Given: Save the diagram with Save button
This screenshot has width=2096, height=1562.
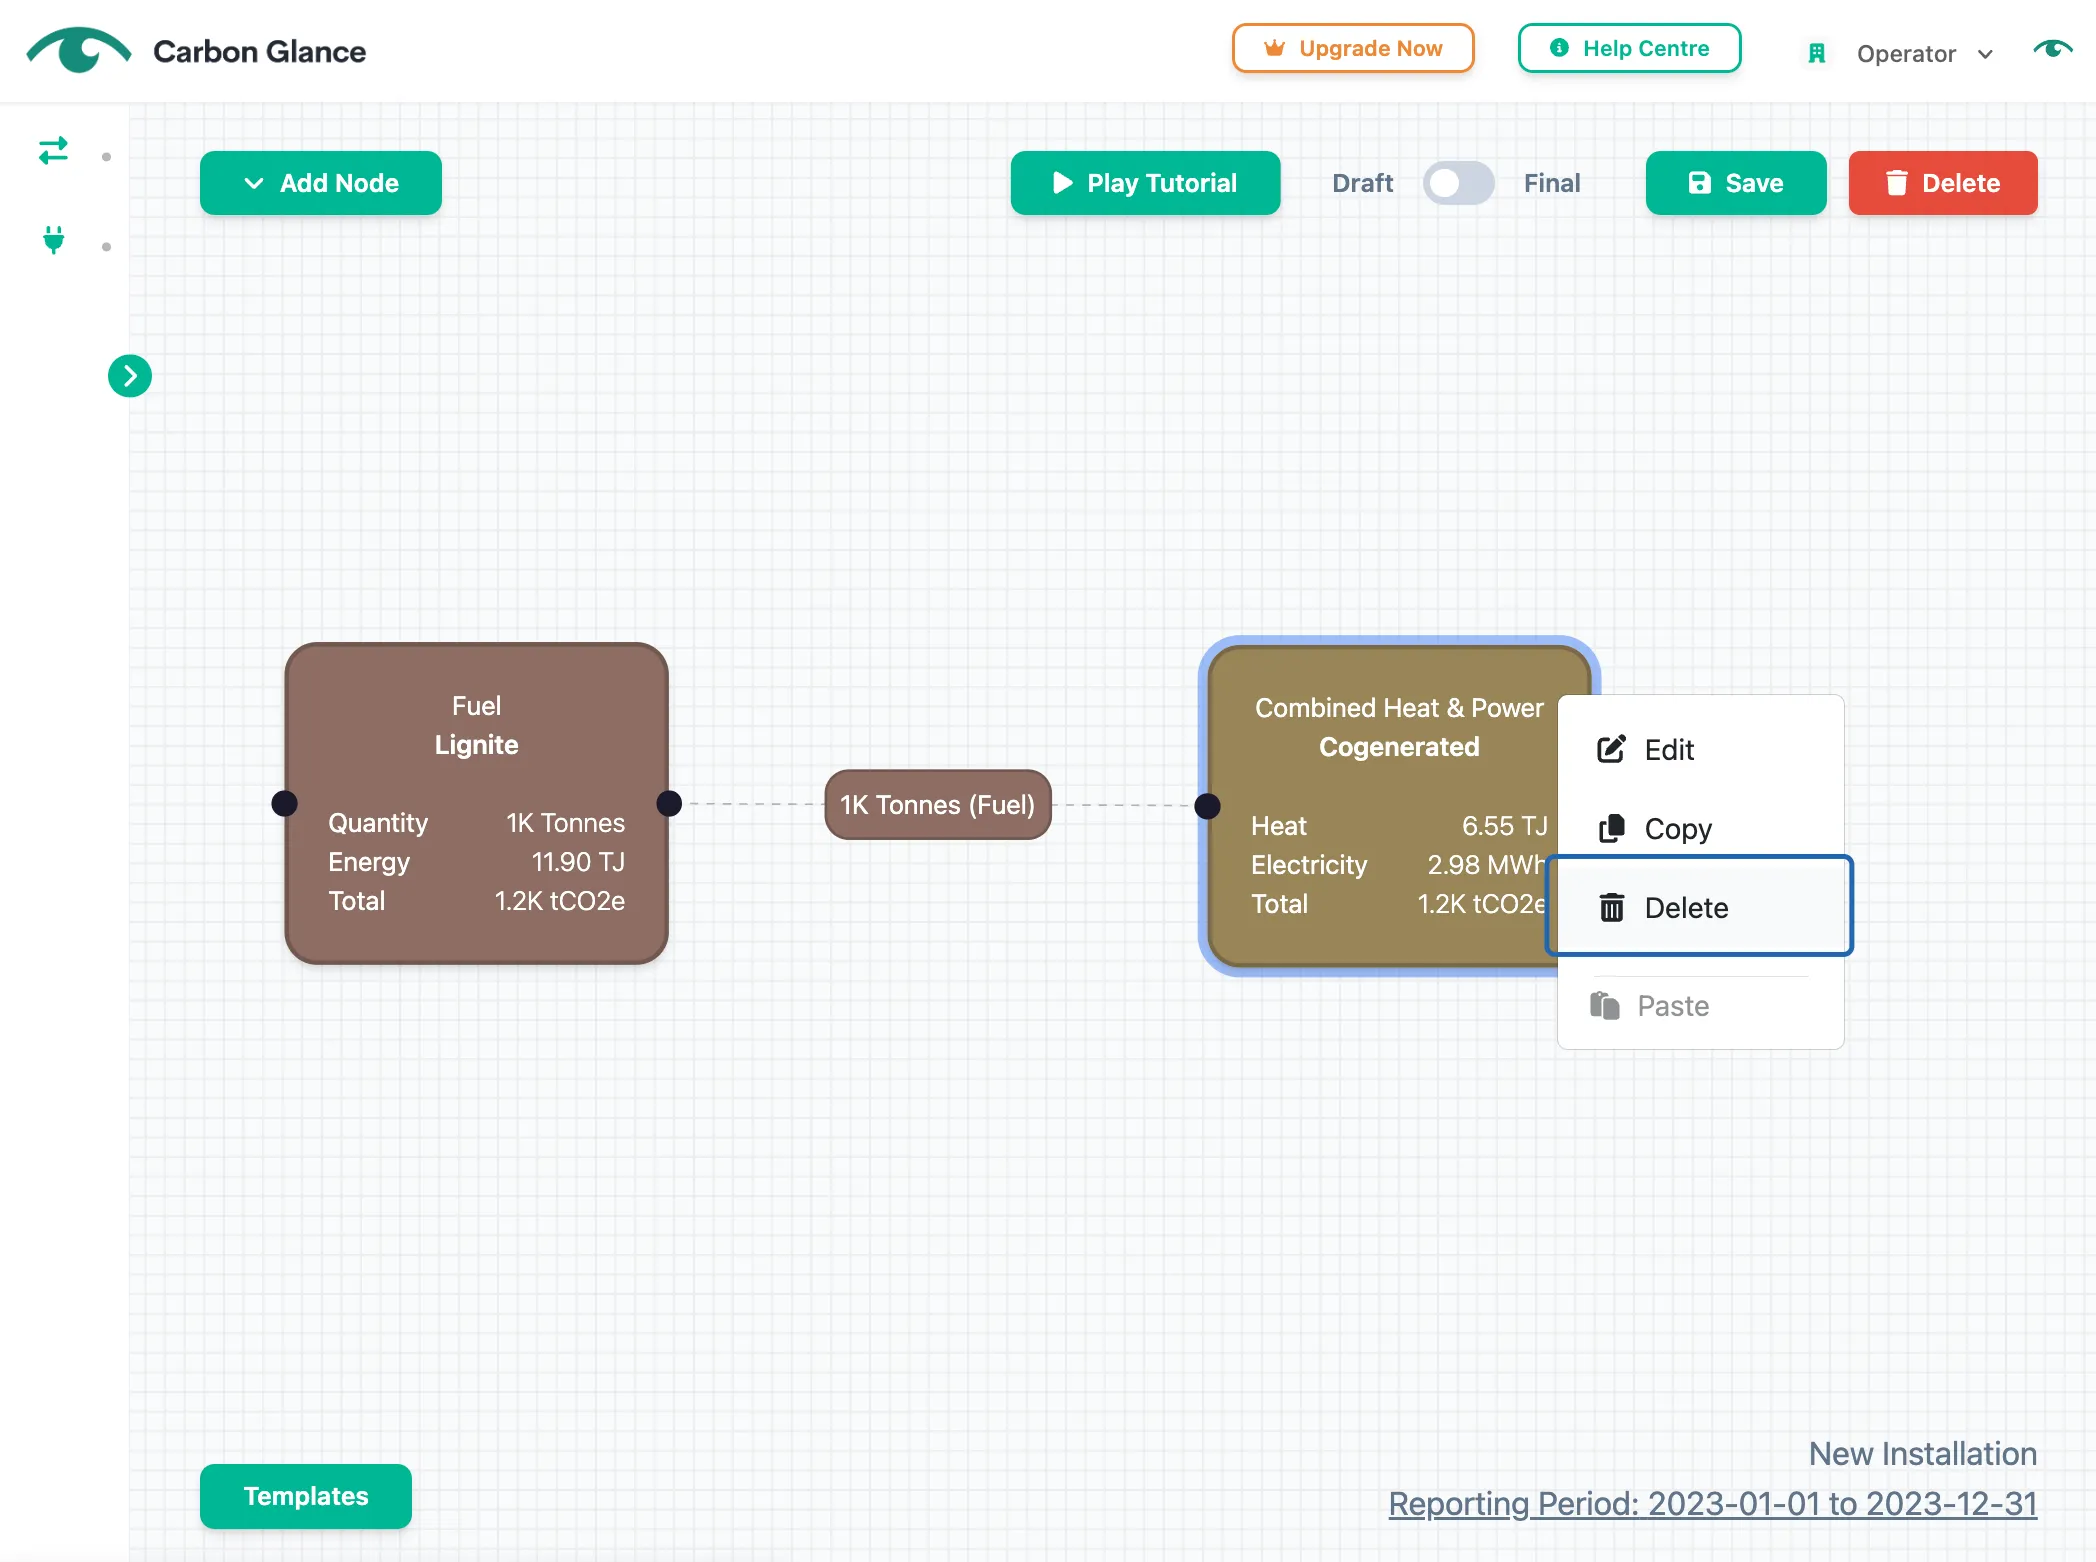Looking at the screenshot, I should point(1736,183).
